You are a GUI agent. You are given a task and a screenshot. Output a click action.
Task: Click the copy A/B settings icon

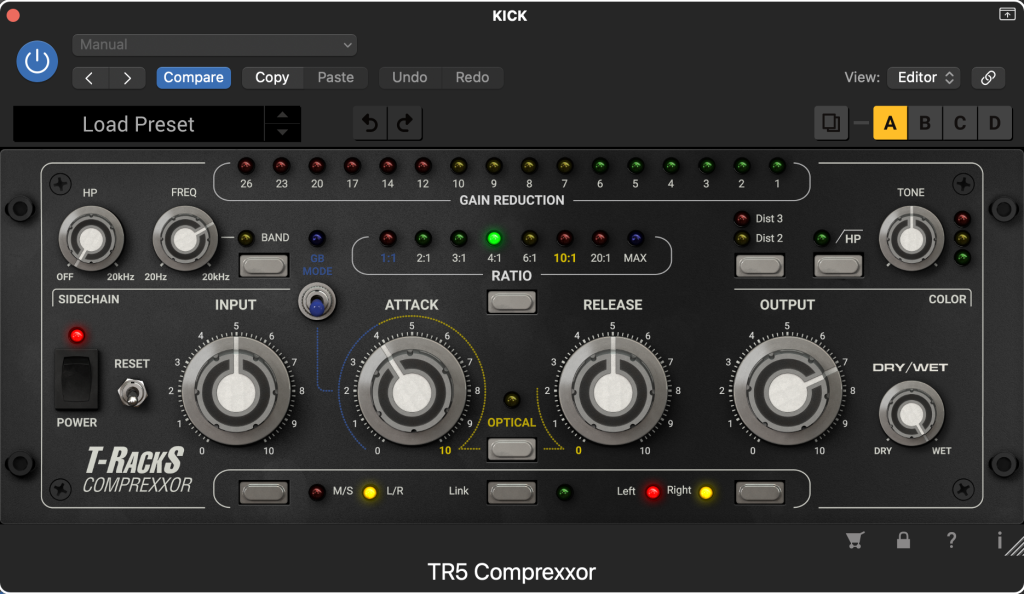tap(831, 124)
